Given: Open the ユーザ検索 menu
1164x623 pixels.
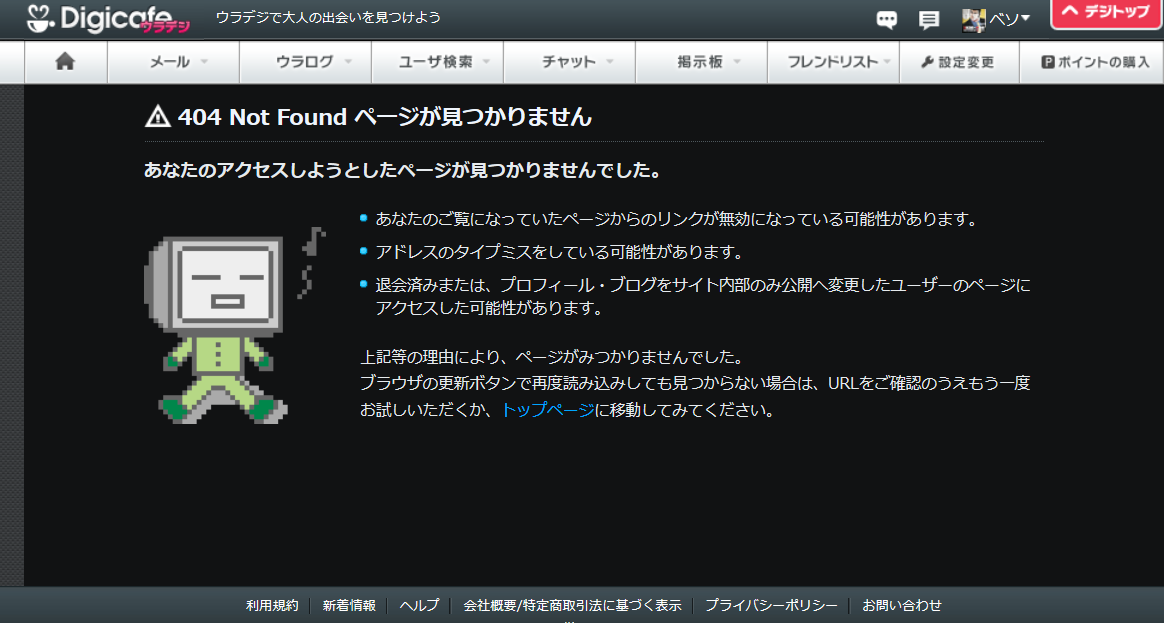Looking at the screenshot, I should coord(436,62).
